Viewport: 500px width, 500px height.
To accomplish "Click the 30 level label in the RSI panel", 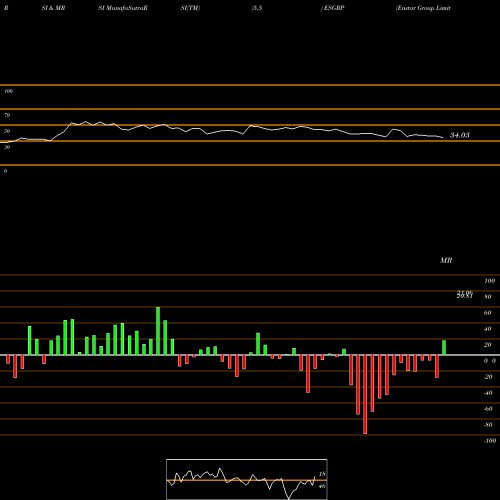I will tap(7, 147).
